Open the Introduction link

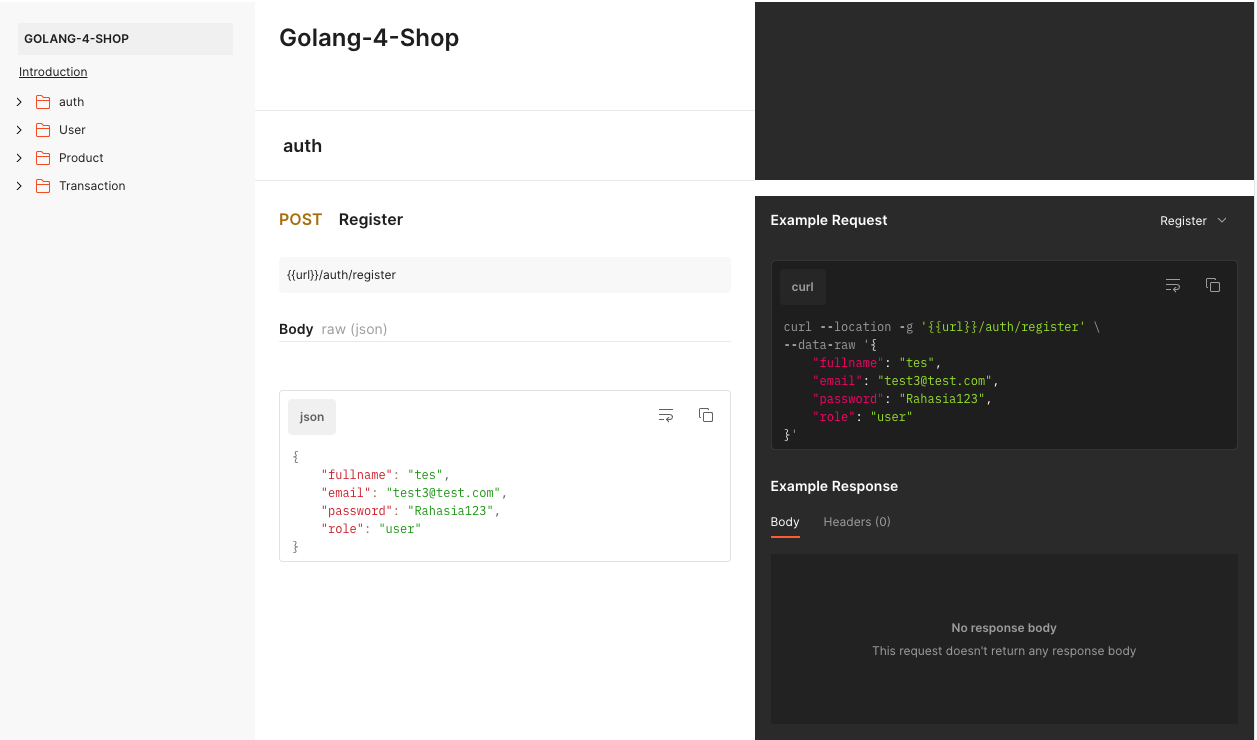pos(53,72)
